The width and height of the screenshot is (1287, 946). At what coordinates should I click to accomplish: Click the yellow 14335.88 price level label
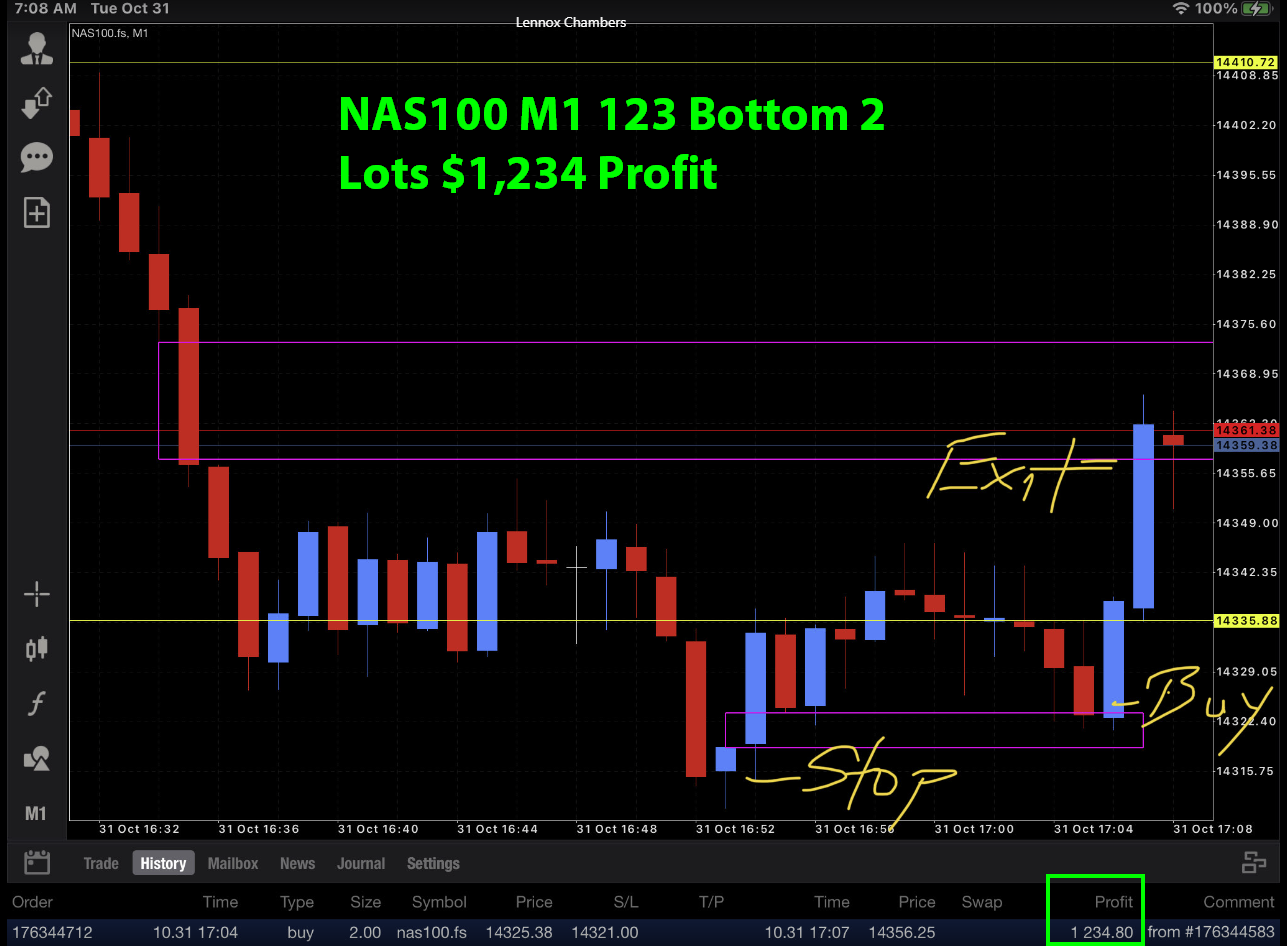click(1245, 621)
